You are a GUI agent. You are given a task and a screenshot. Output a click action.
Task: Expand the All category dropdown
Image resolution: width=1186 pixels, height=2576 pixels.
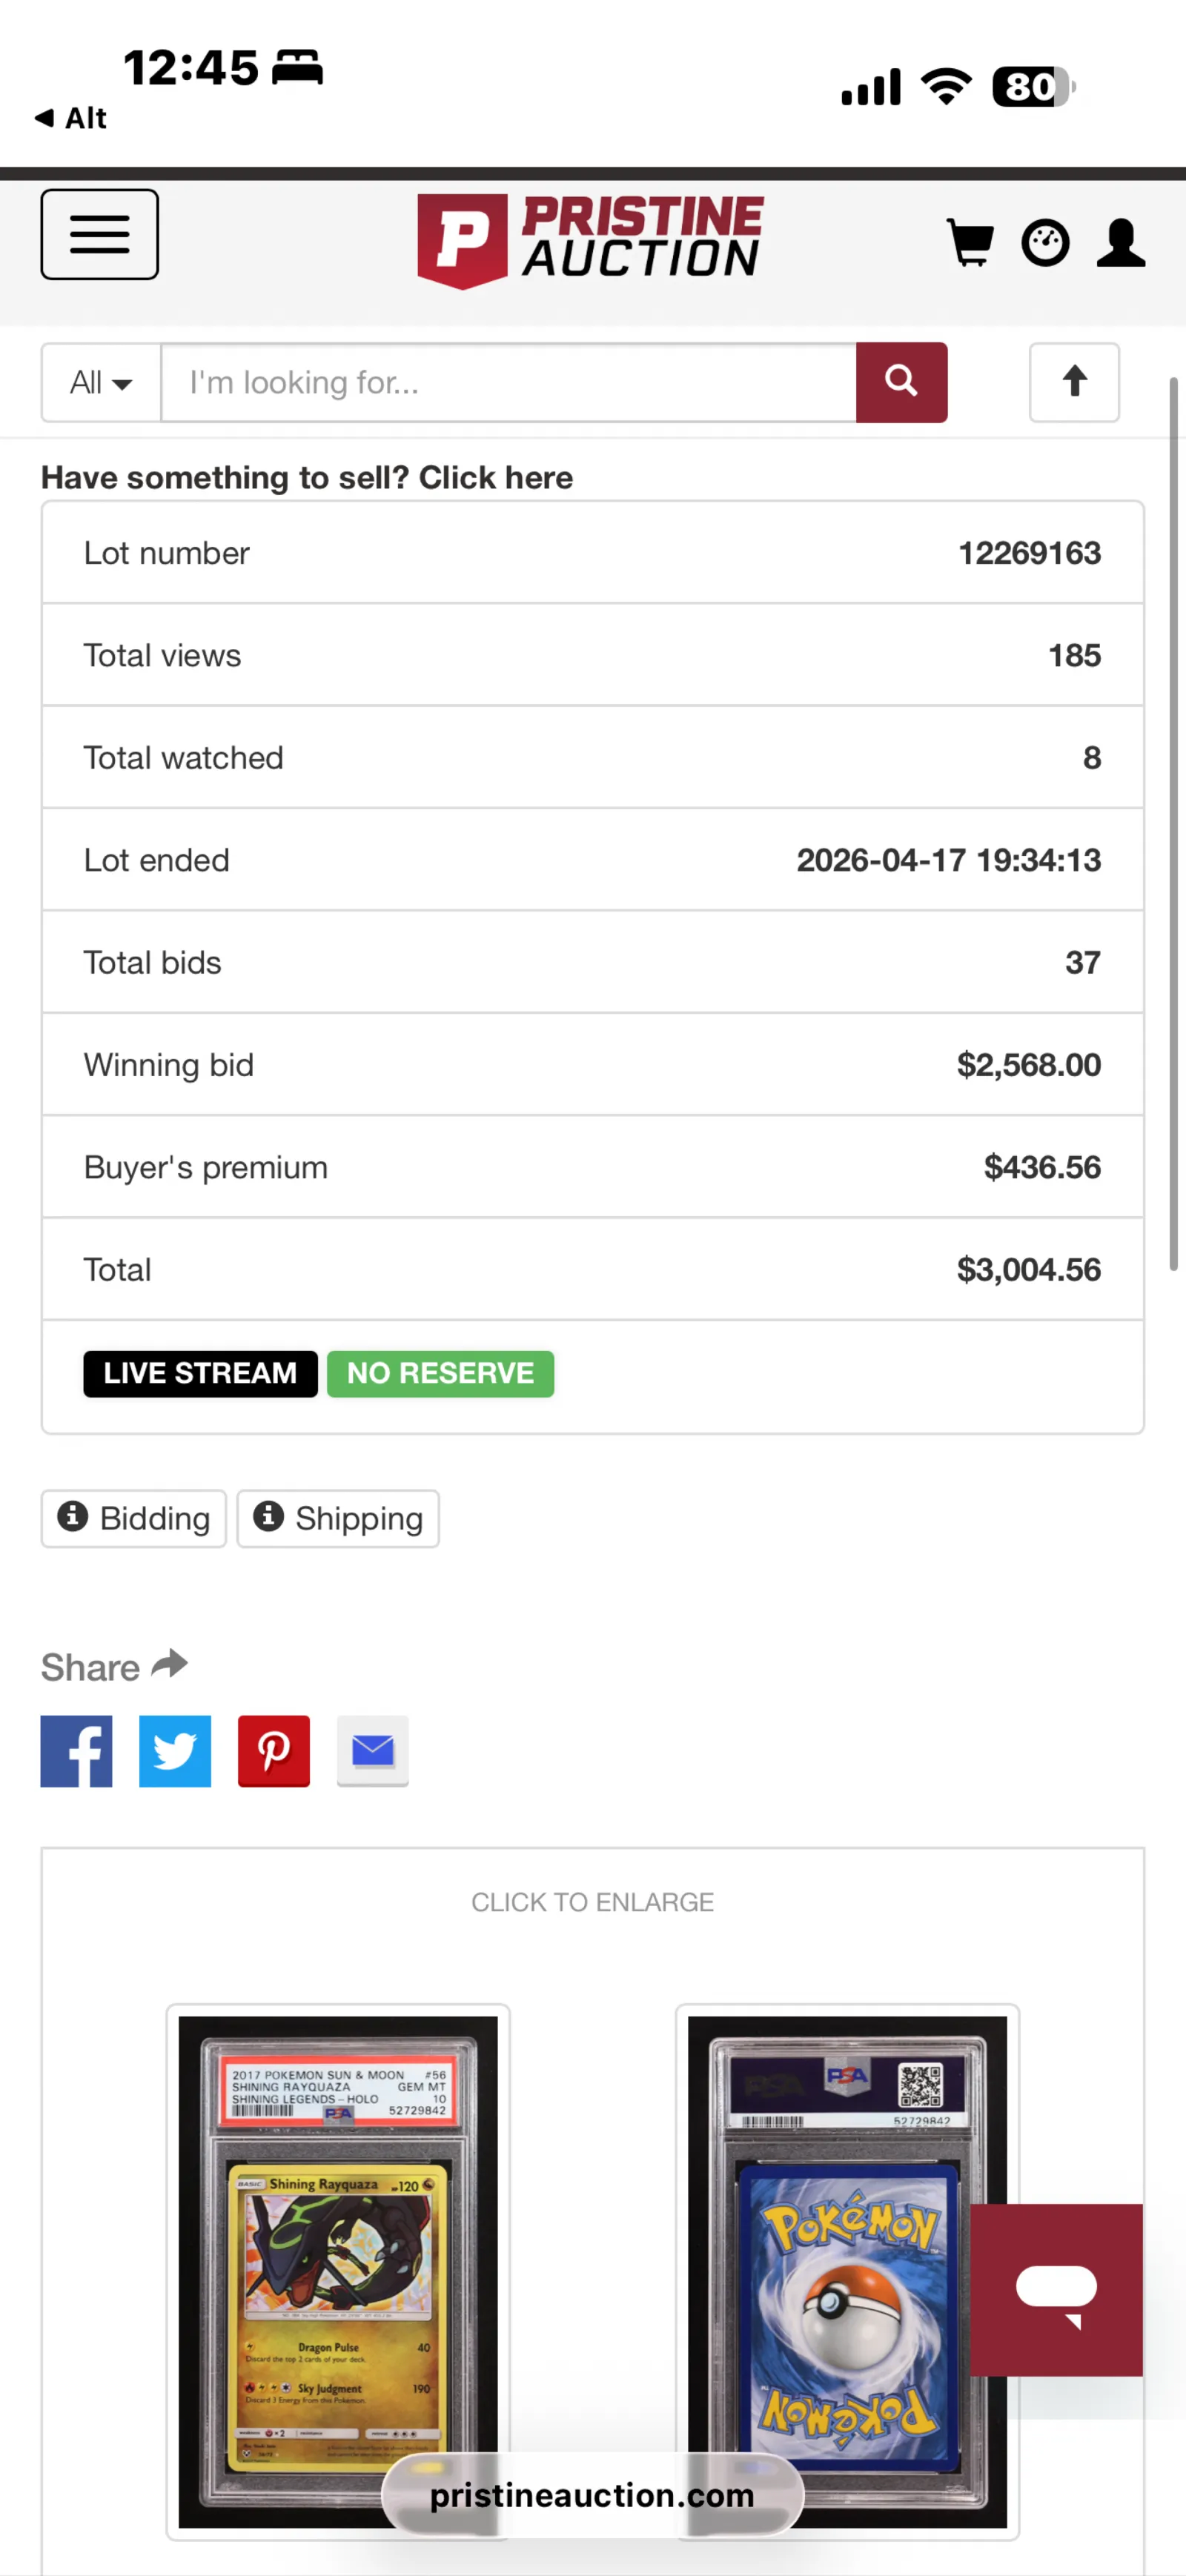coord(101,382)
